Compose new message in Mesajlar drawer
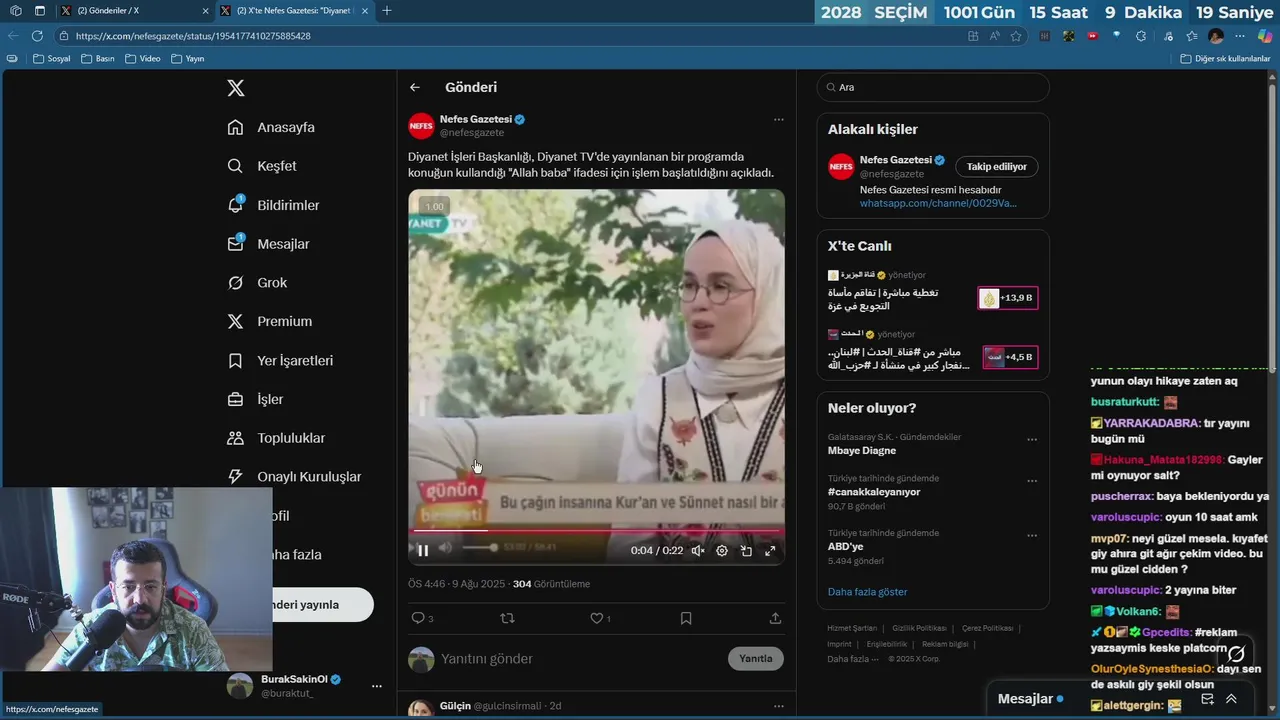This screenshot has width=1280, height=720. (1207, 699)
